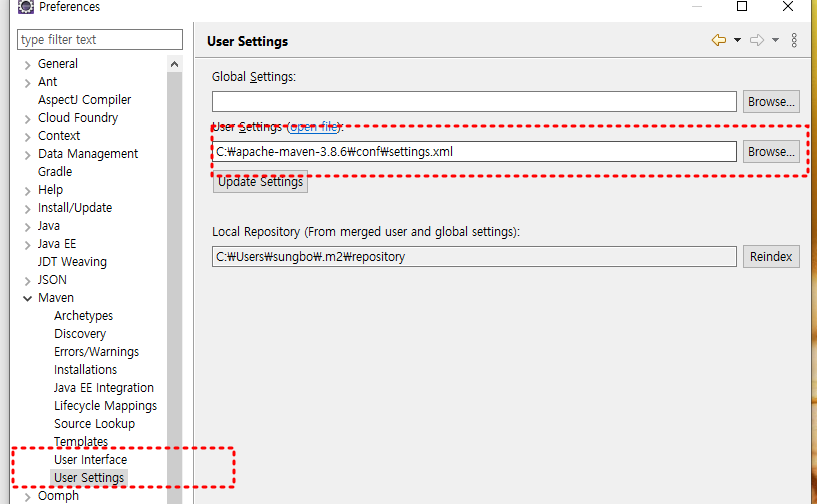Open Maven Errors/Warnings page

96,352
